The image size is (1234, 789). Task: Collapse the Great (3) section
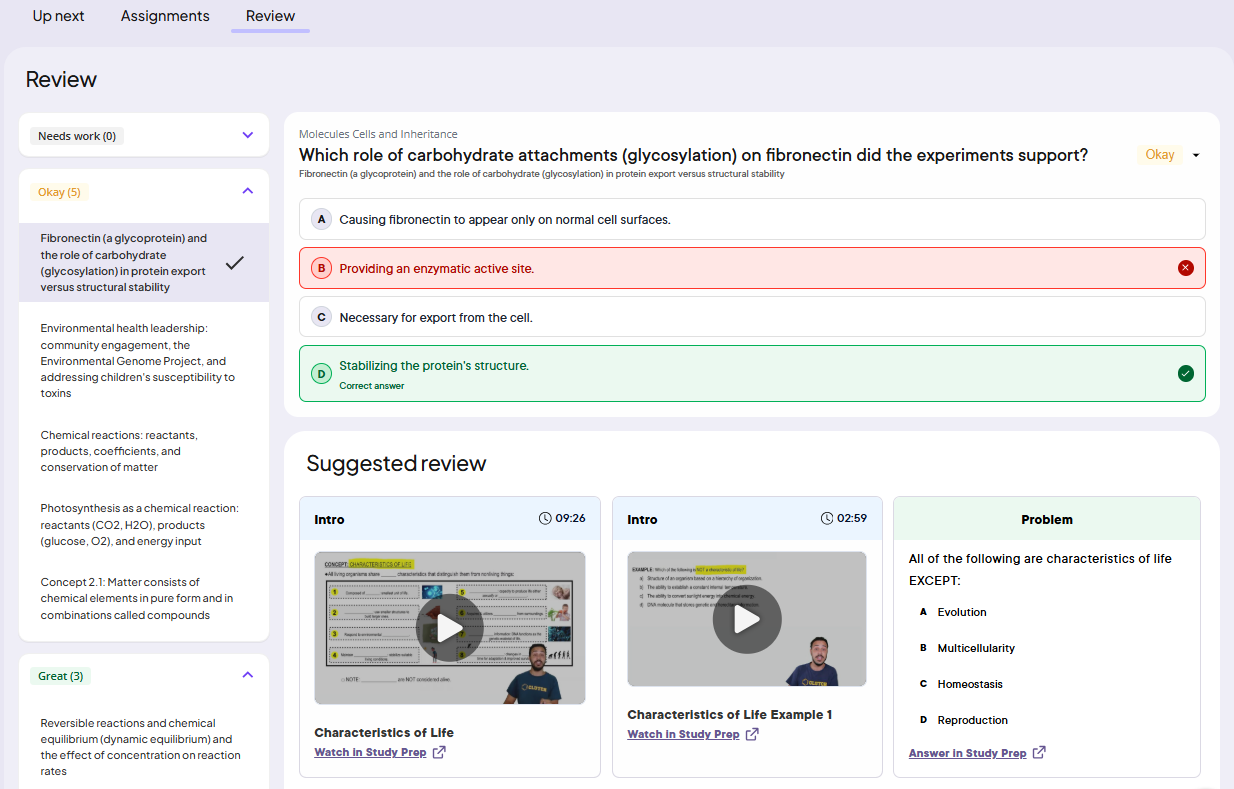(x=248, y=675)
